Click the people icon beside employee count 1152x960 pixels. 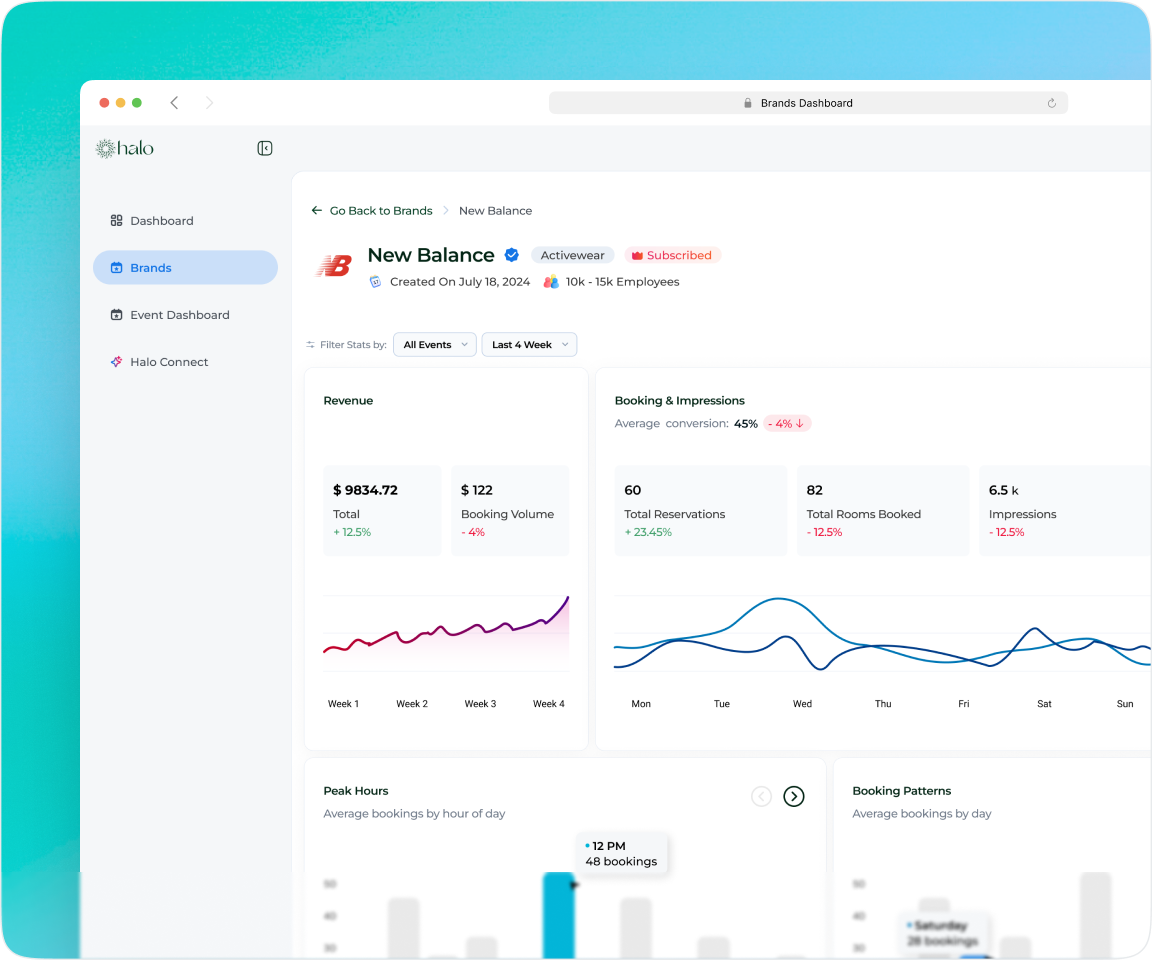pos(551,281)
